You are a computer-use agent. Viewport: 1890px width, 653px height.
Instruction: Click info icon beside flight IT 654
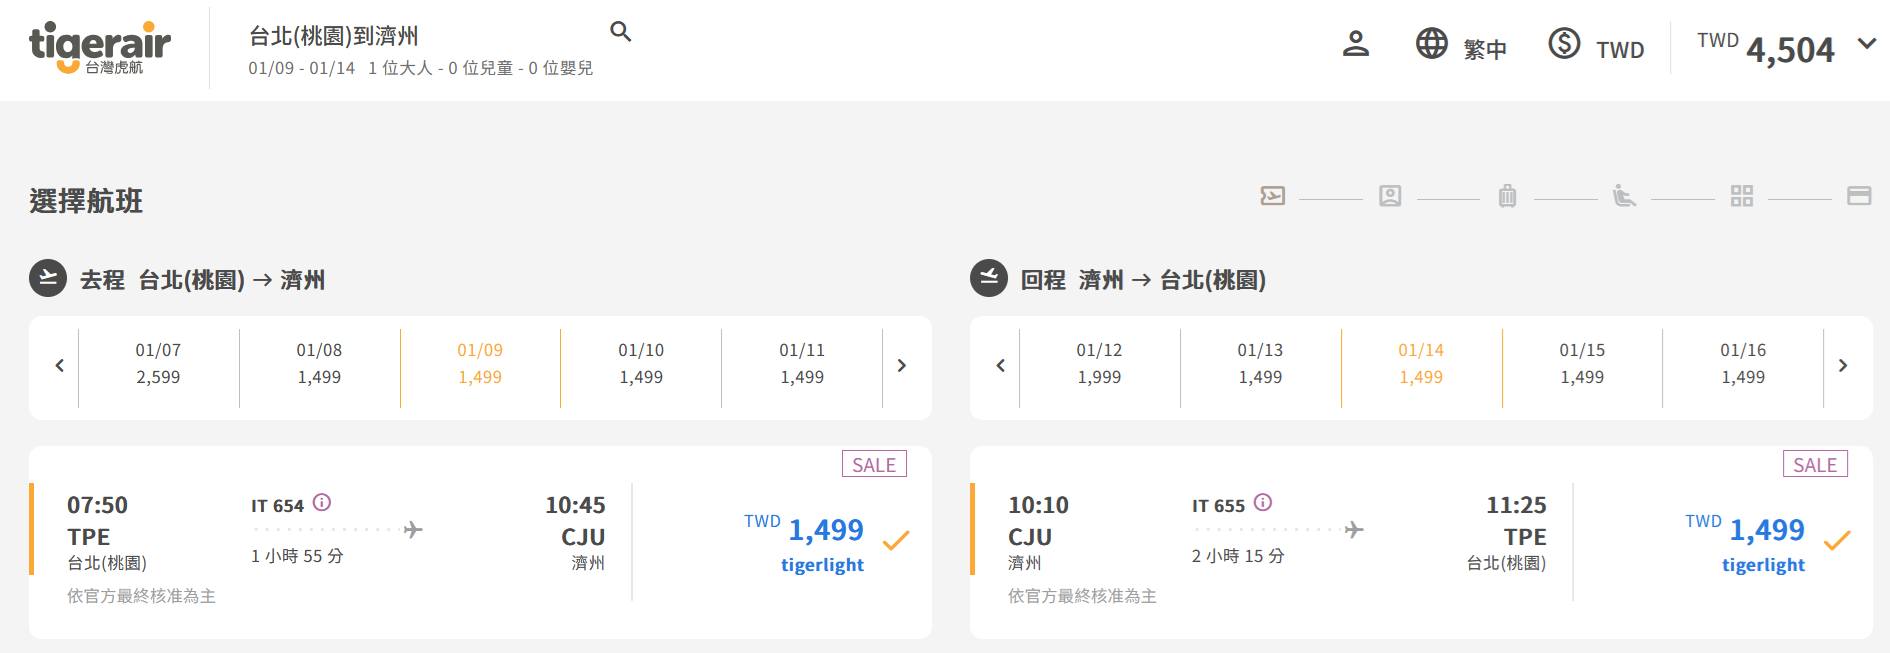[x=322, y=502]
